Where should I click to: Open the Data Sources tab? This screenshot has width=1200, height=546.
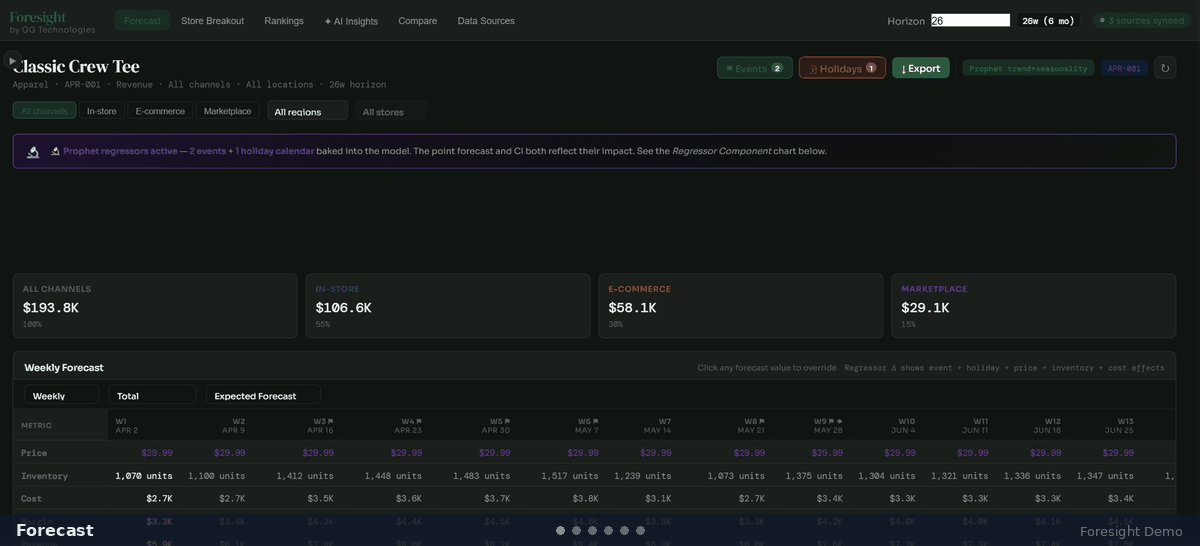(486, 21)
